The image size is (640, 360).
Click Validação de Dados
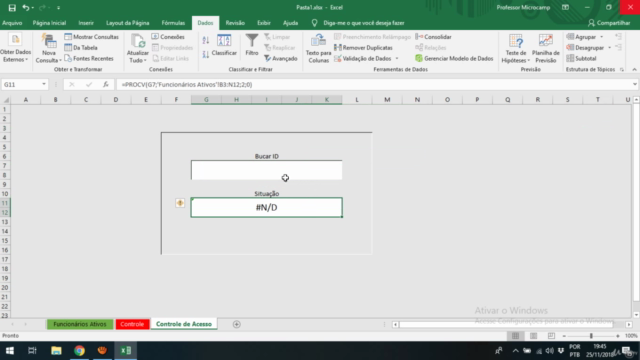point(362,58)
